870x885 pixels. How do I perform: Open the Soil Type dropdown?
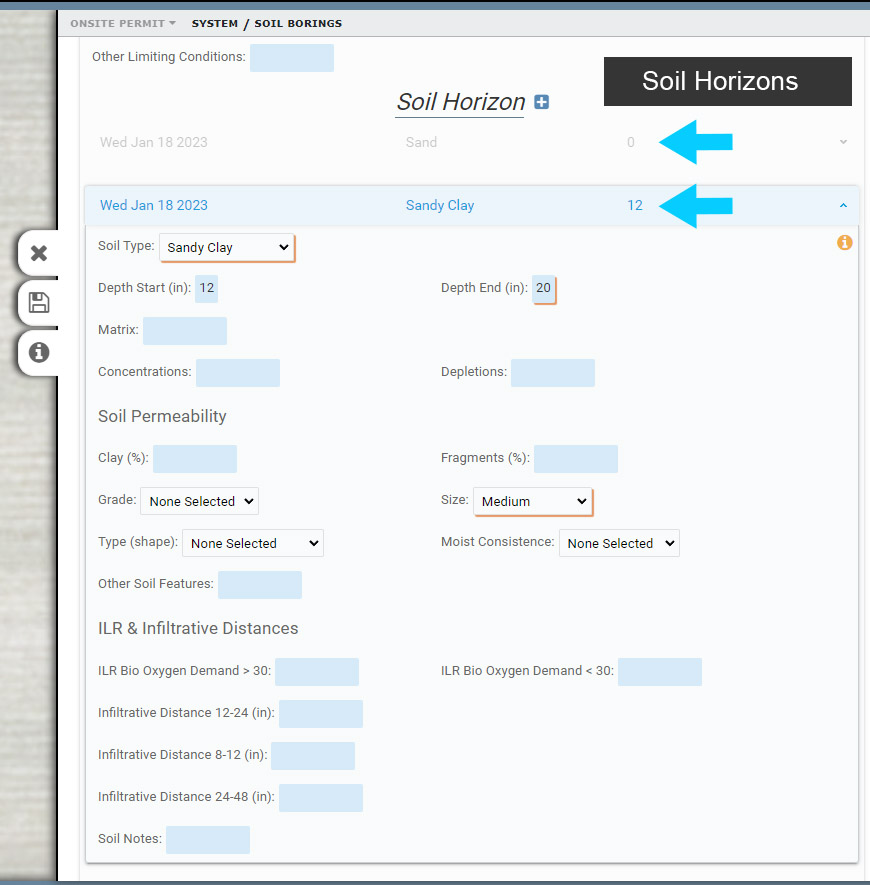[x=227, y=248]
